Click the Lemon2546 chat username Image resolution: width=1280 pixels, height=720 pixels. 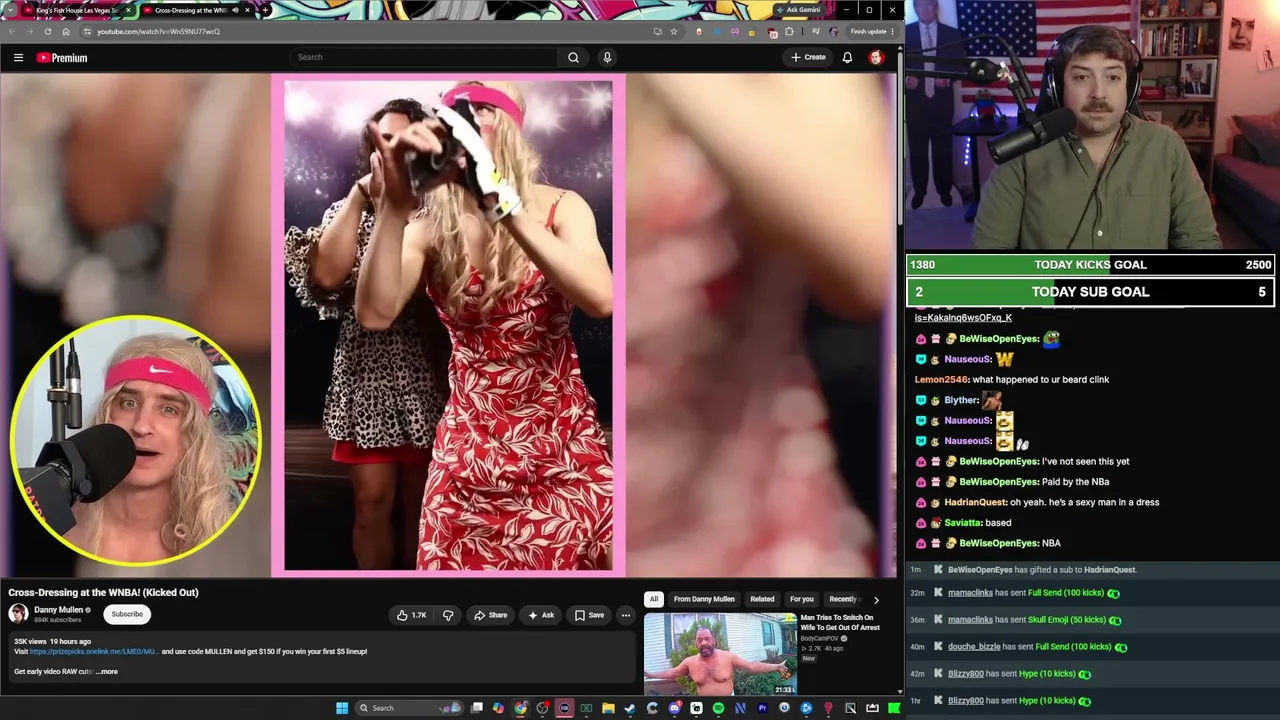941,380
